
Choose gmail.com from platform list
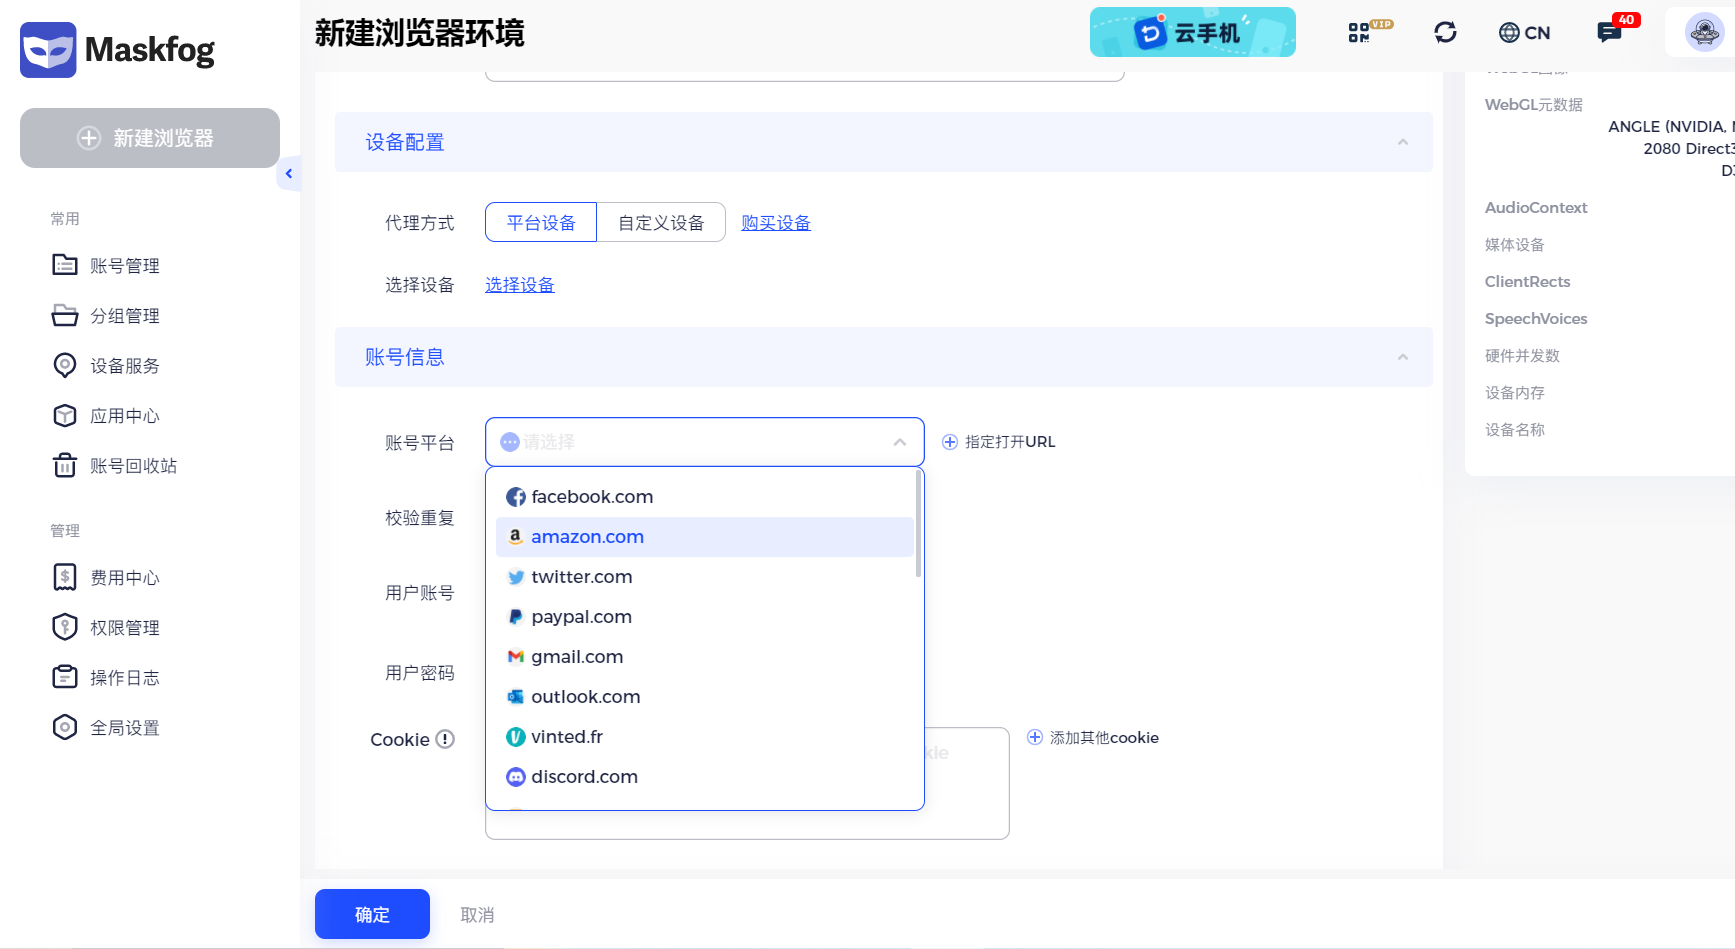click(704, 657)
